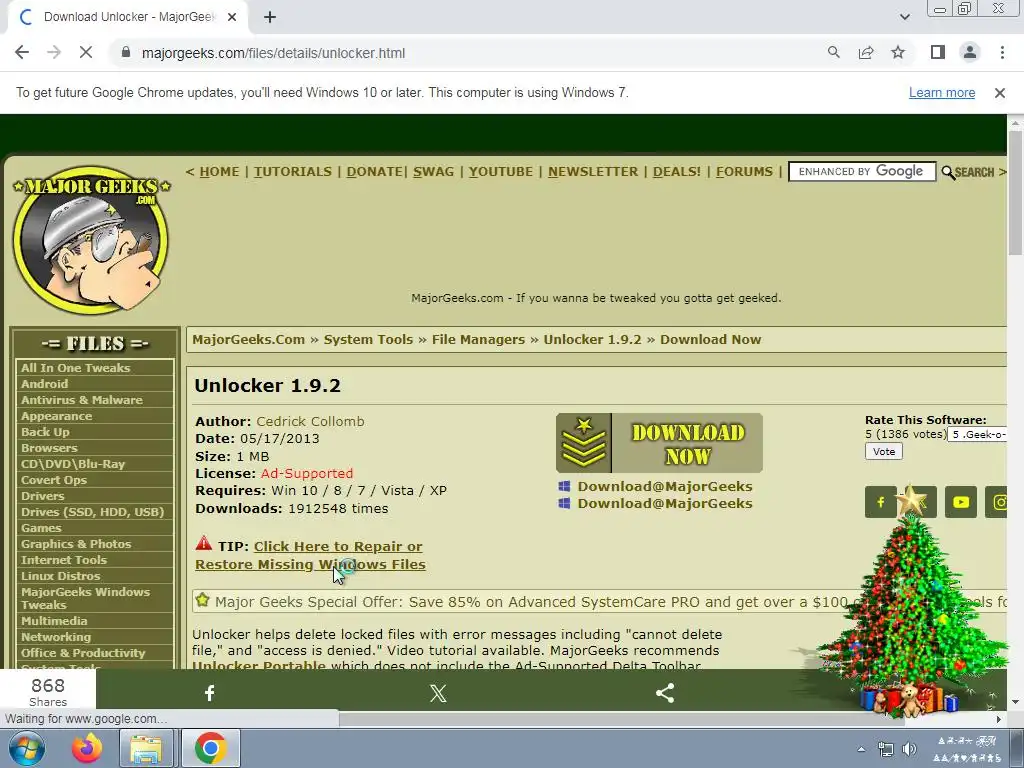Click the zoom magnifier icon in address bar
Image resolution: width=1024 pixels, height=768 pixels.
point(833,53)
